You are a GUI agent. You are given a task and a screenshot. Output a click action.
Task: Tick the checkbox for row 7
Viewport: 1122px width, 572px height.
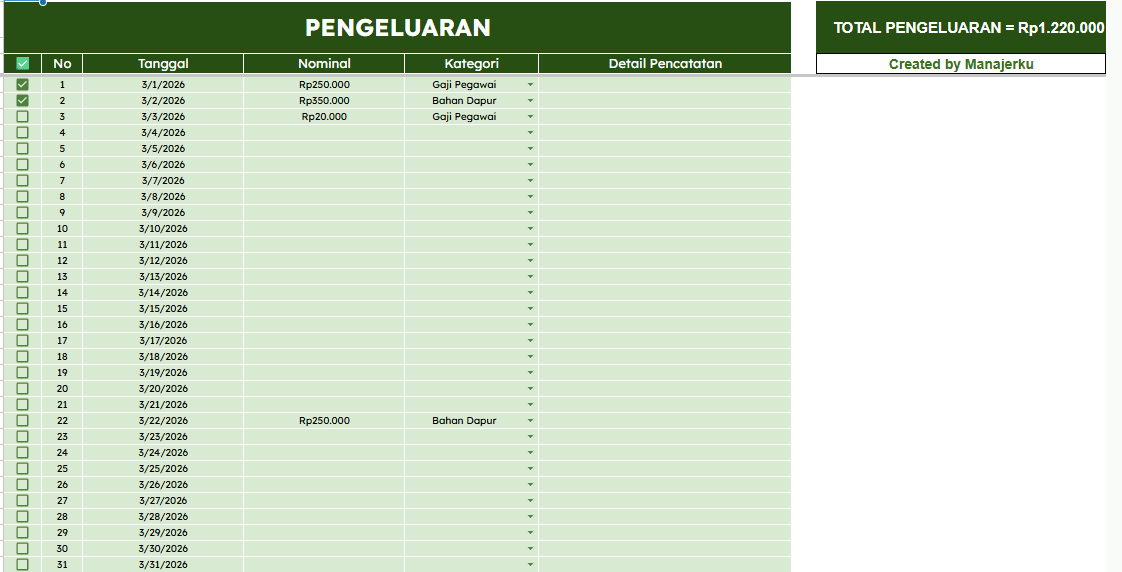tap(22, 180)
